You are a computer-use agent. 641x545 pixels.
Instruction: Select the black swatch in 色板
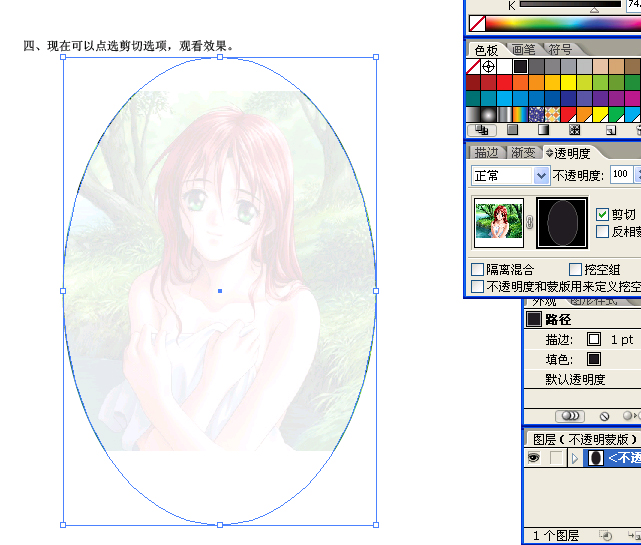(x=520, y=66)
